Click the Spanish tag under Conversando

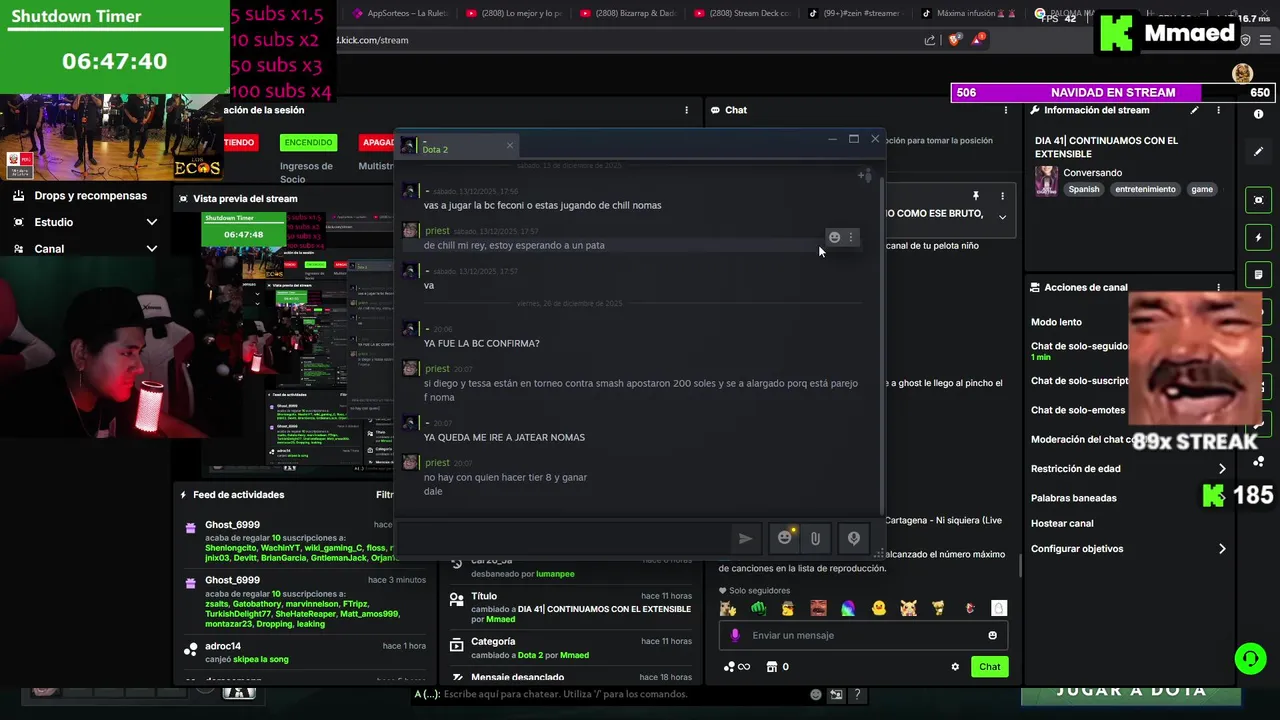[x=1083, y=189]
